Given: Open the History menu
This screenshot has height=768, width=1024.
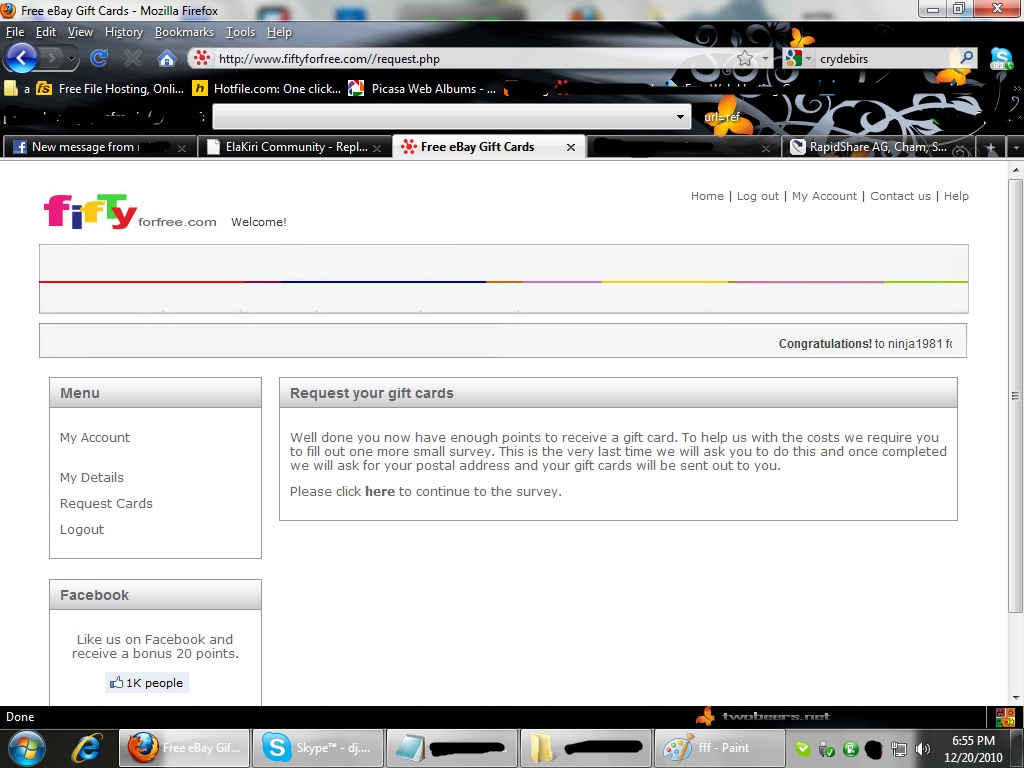Looking at the screenshot, I should 123,32.
